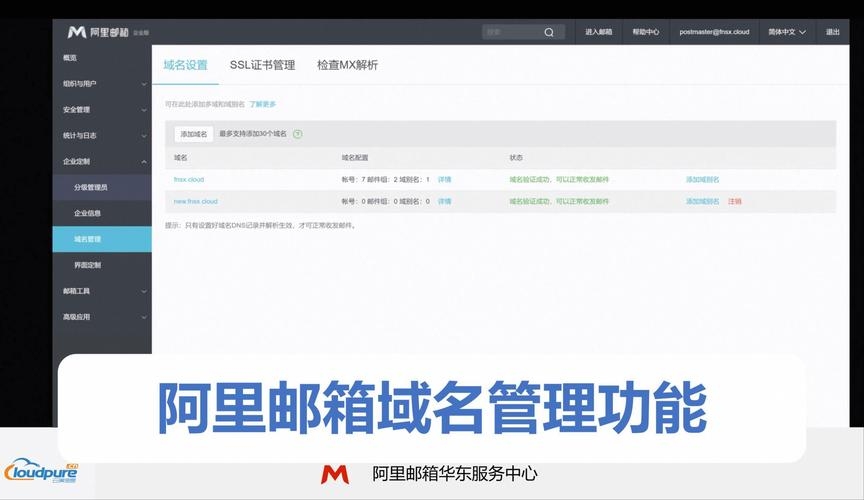Open 进入邮箱 in the top bar

point(598,32)
